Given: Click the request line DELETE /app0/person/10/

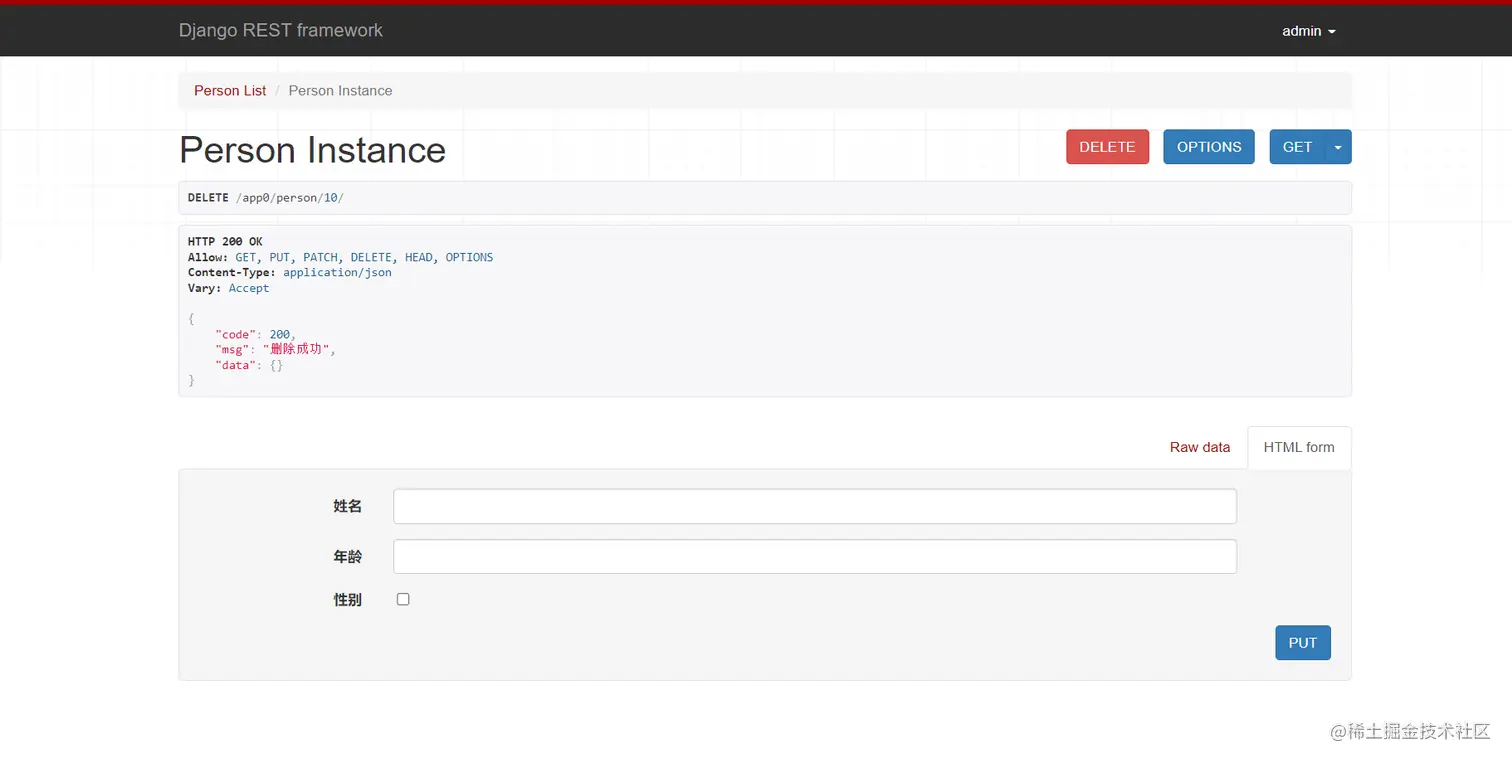Looking at the screenshot, I should click(x=266, y=198).
